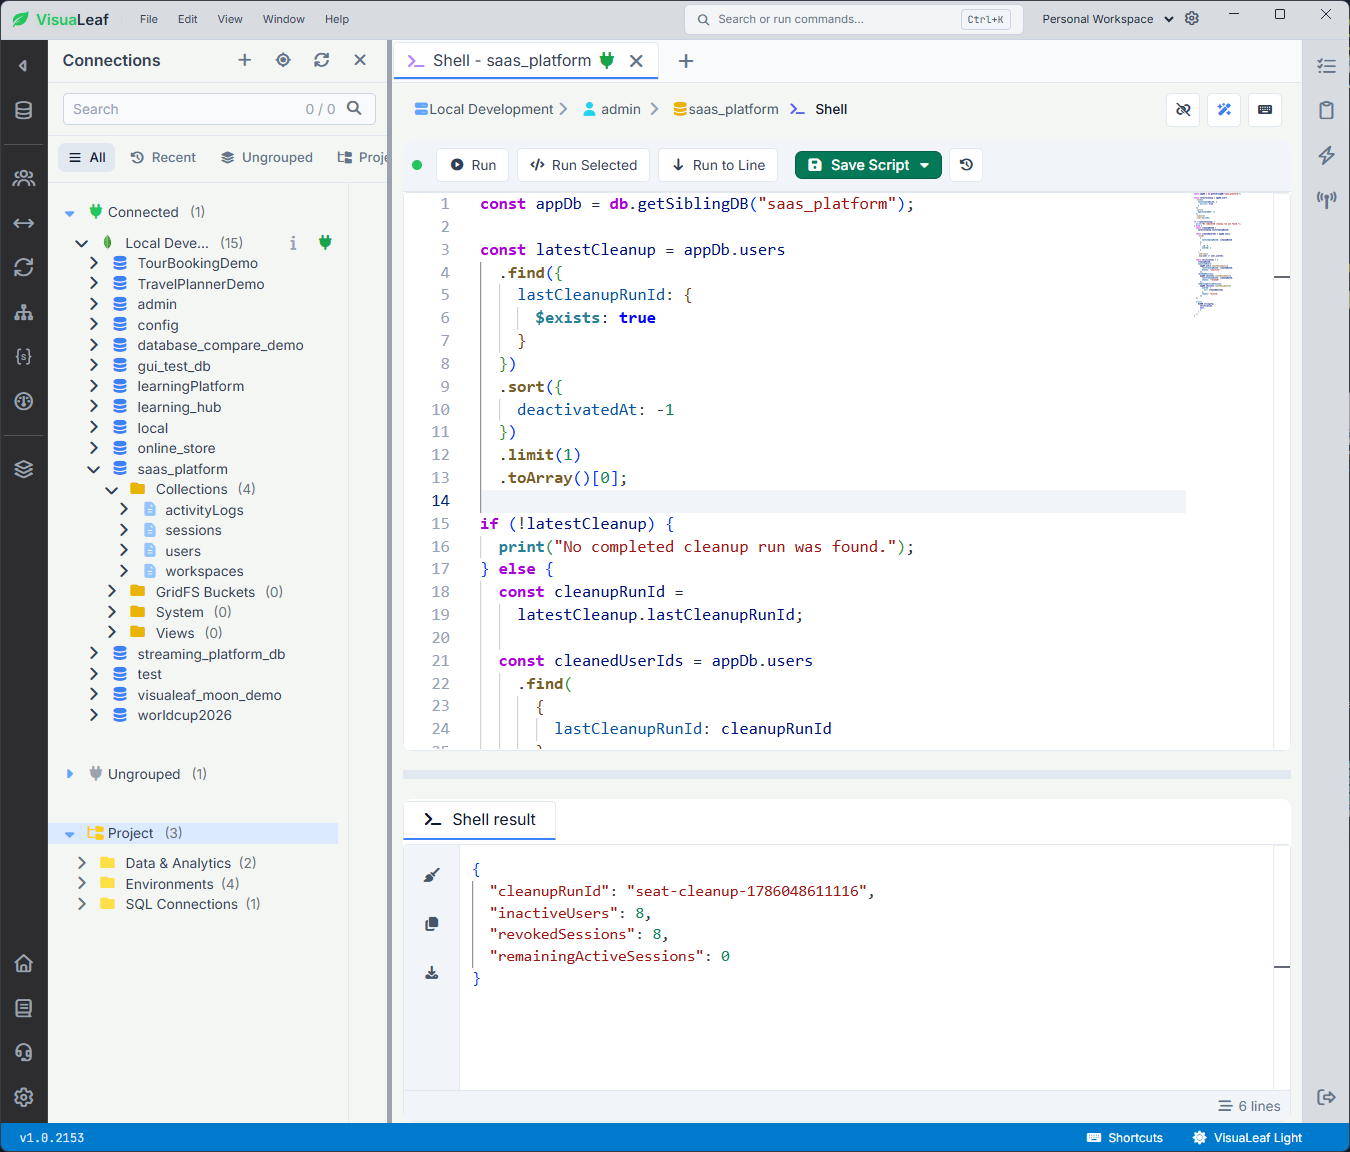Click the broadcast signal icon in right sidebar
Screen dimensions: 1350x1152
tap(1326, 200)
